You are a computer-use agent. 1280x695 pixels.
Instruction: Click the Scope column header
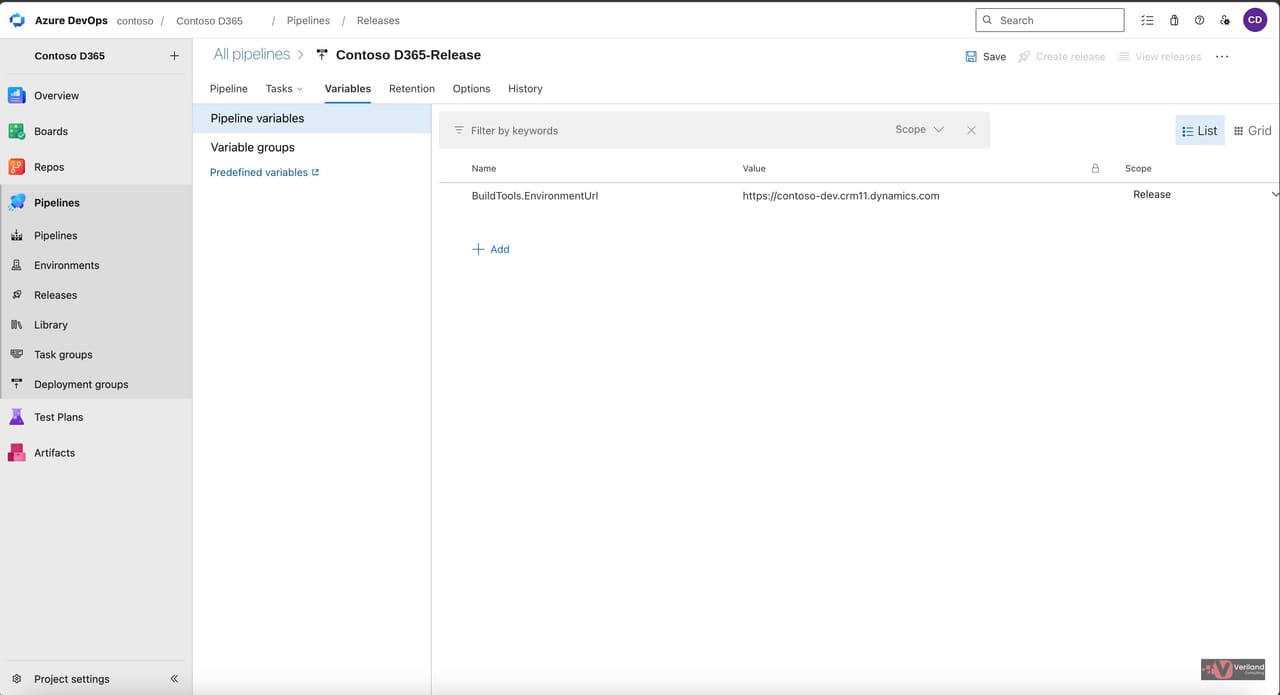(x=1138, y=168)
